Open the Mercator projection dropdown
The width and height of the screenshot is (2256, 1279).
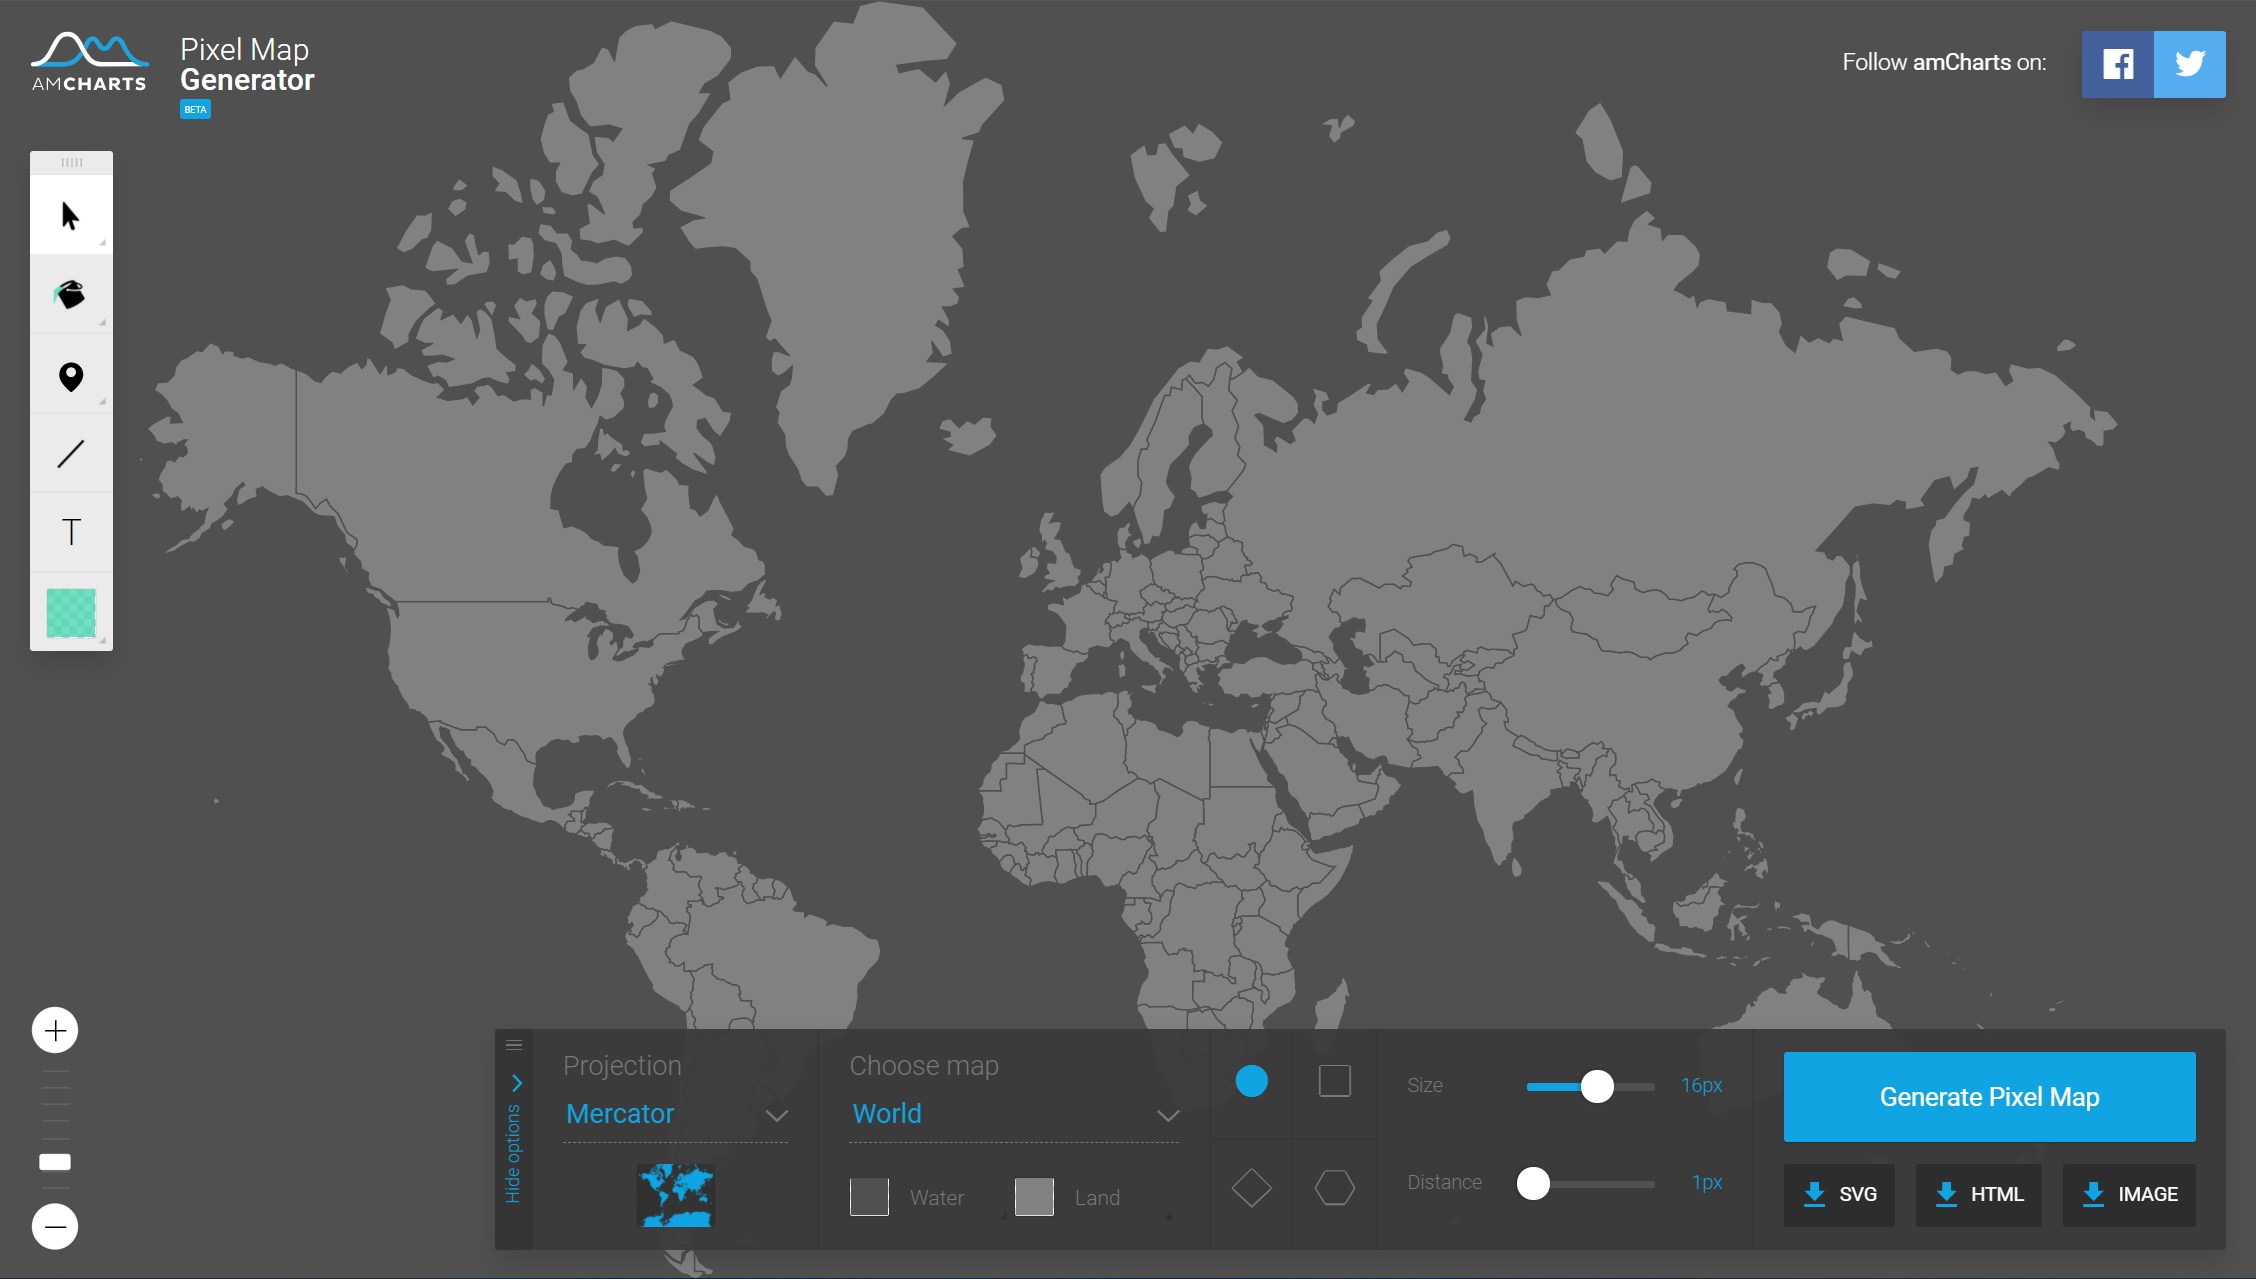tap(676, 1114)
